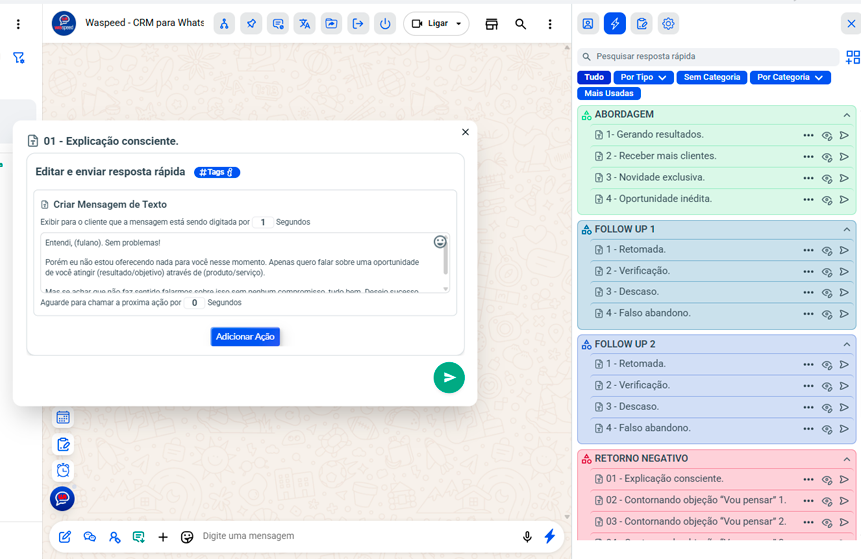Click the settings gear in side panel
Image resolution: width=861 pixels, height=559 pixels.
669,24
